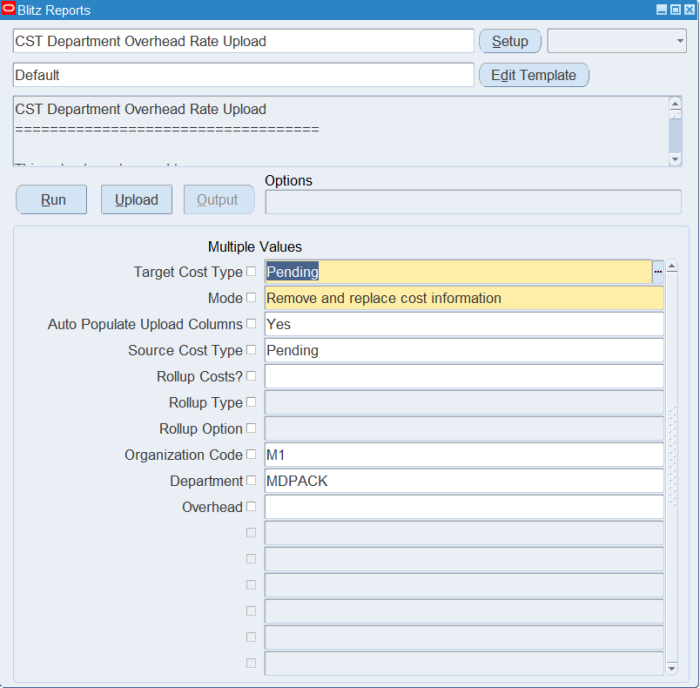Click the Output button

point(219,200)
